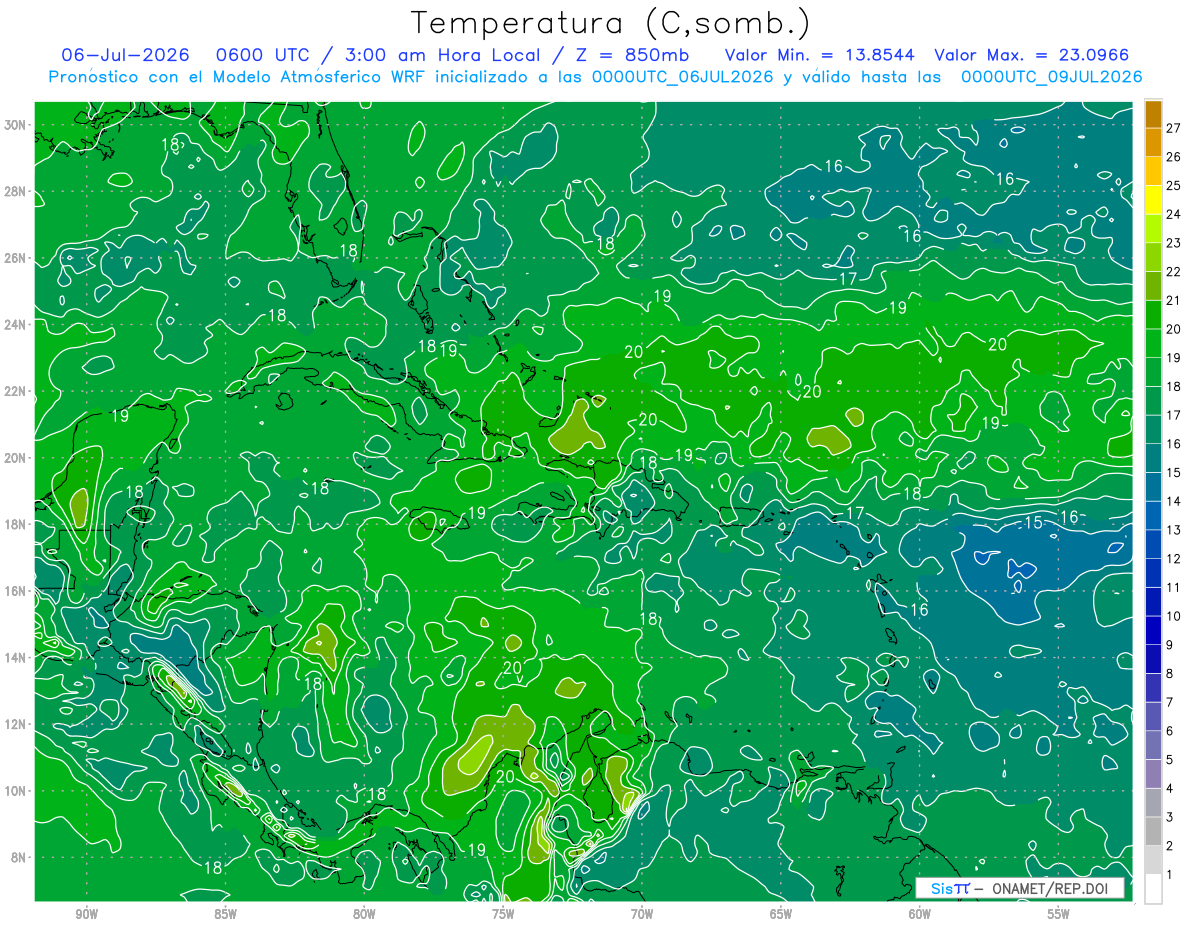
Task: Click 'Valor Max. = 23.0966' readout
Action: click(1032, 55)
